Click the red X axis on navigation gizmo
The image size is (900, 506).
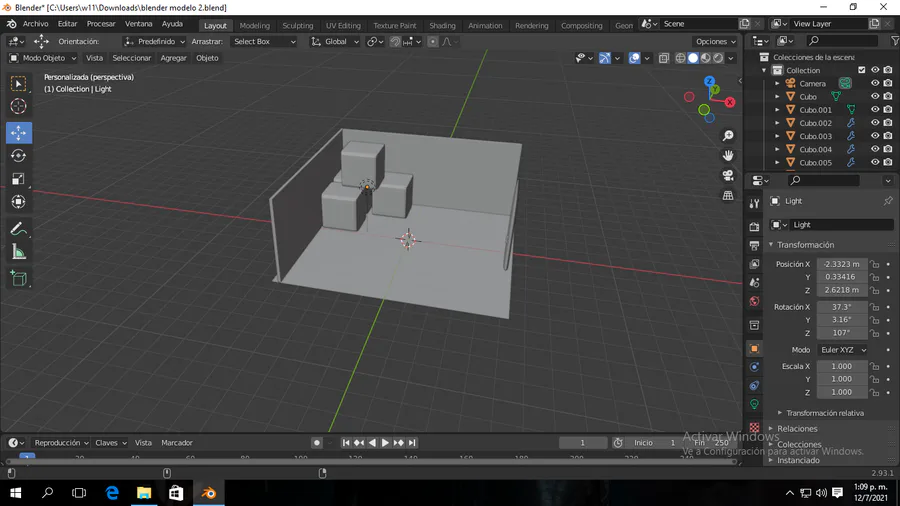730,102
